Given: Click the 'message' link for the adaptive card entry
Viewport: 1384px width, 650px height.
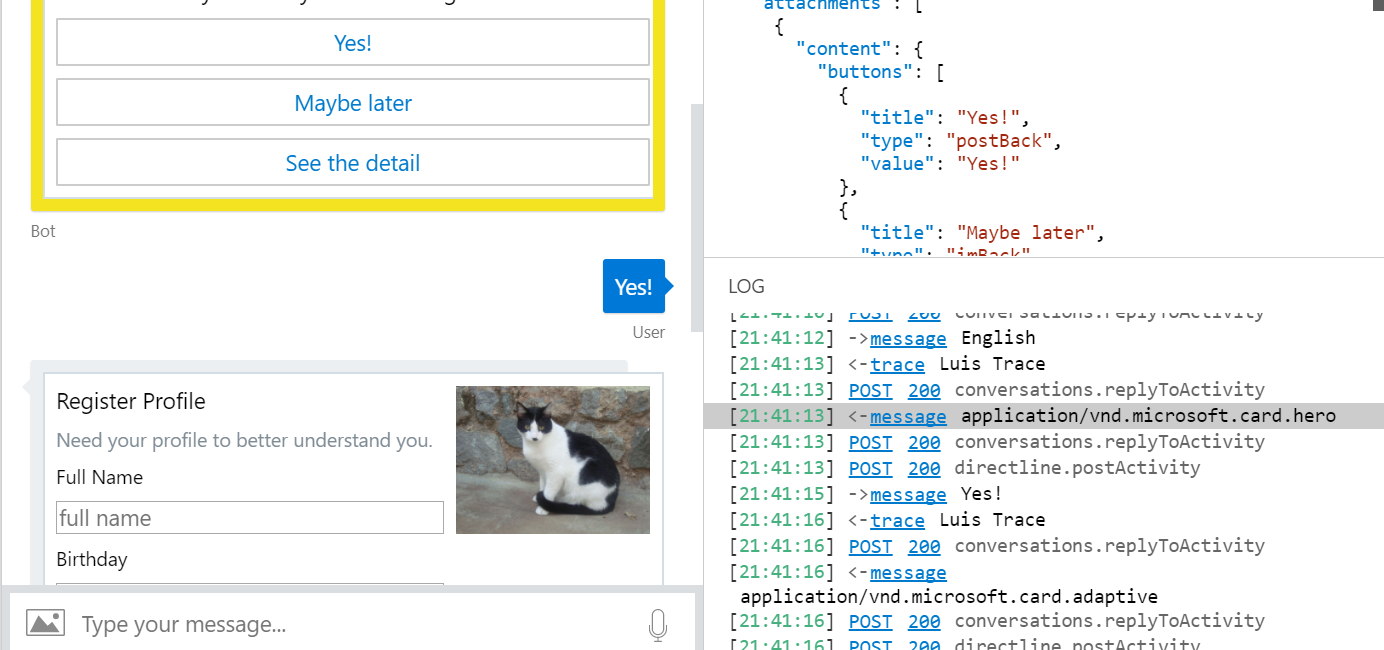Looking at the screenshot, I should [x=907, y=572].
